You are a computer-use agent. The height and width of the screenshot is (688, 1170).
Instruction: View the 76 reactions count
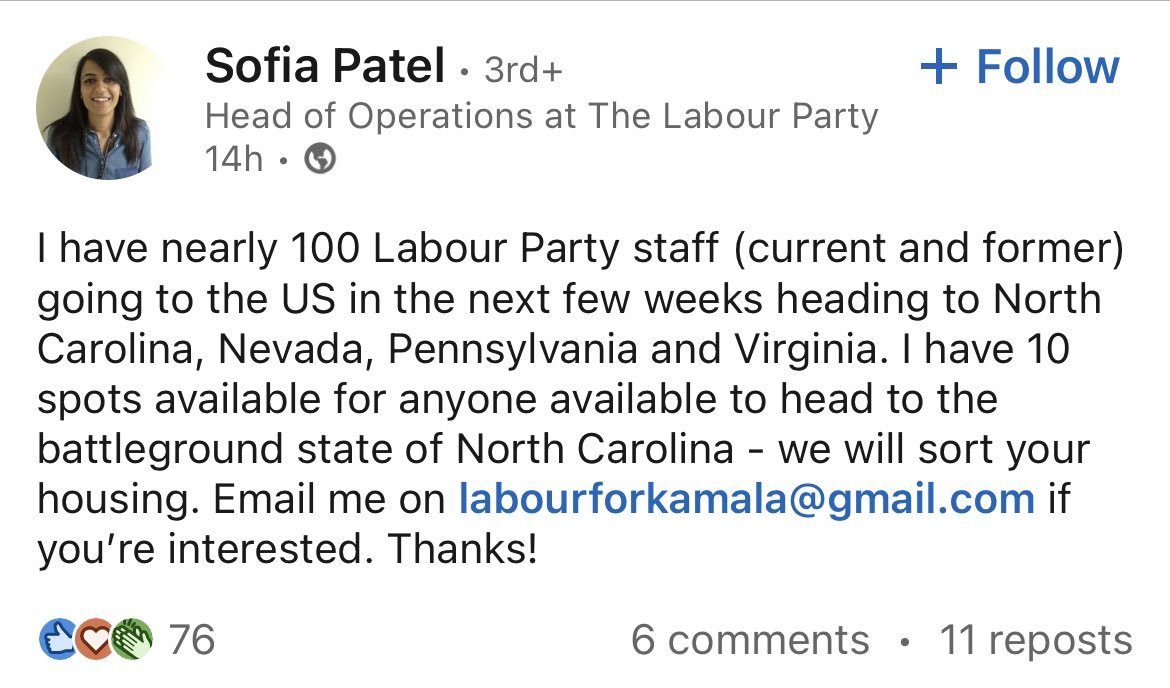coord(192,639)
